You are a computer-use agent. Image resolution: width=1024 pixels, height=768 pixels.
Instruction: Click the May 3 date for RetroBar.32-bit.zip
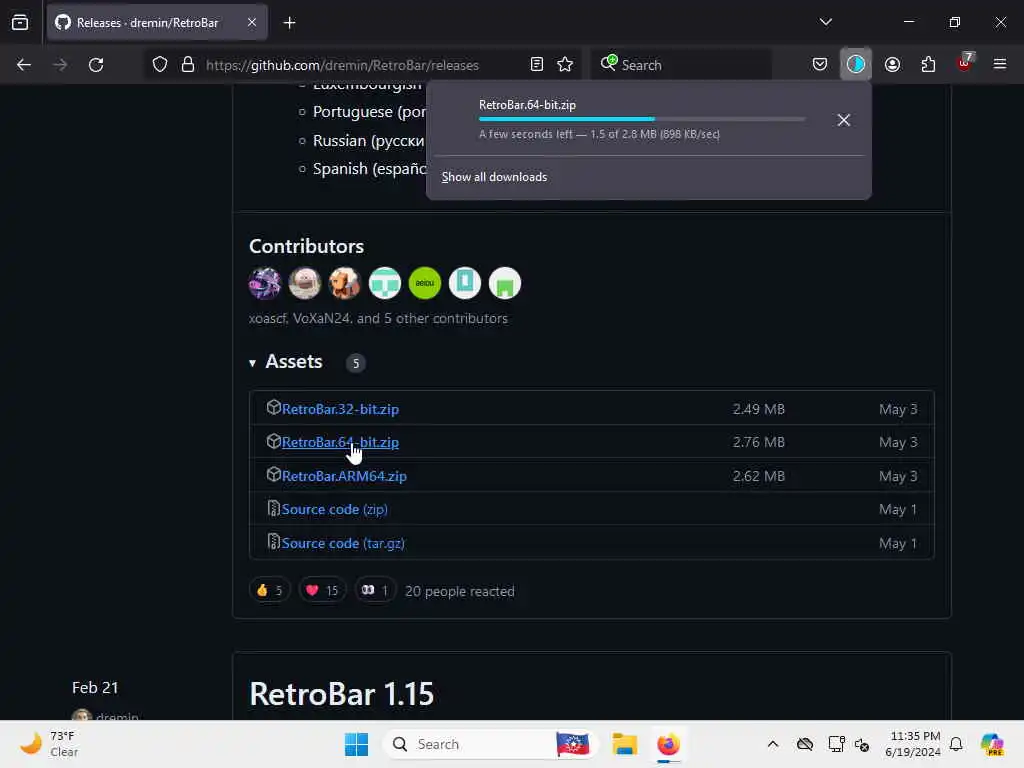[x=898, y=409]
